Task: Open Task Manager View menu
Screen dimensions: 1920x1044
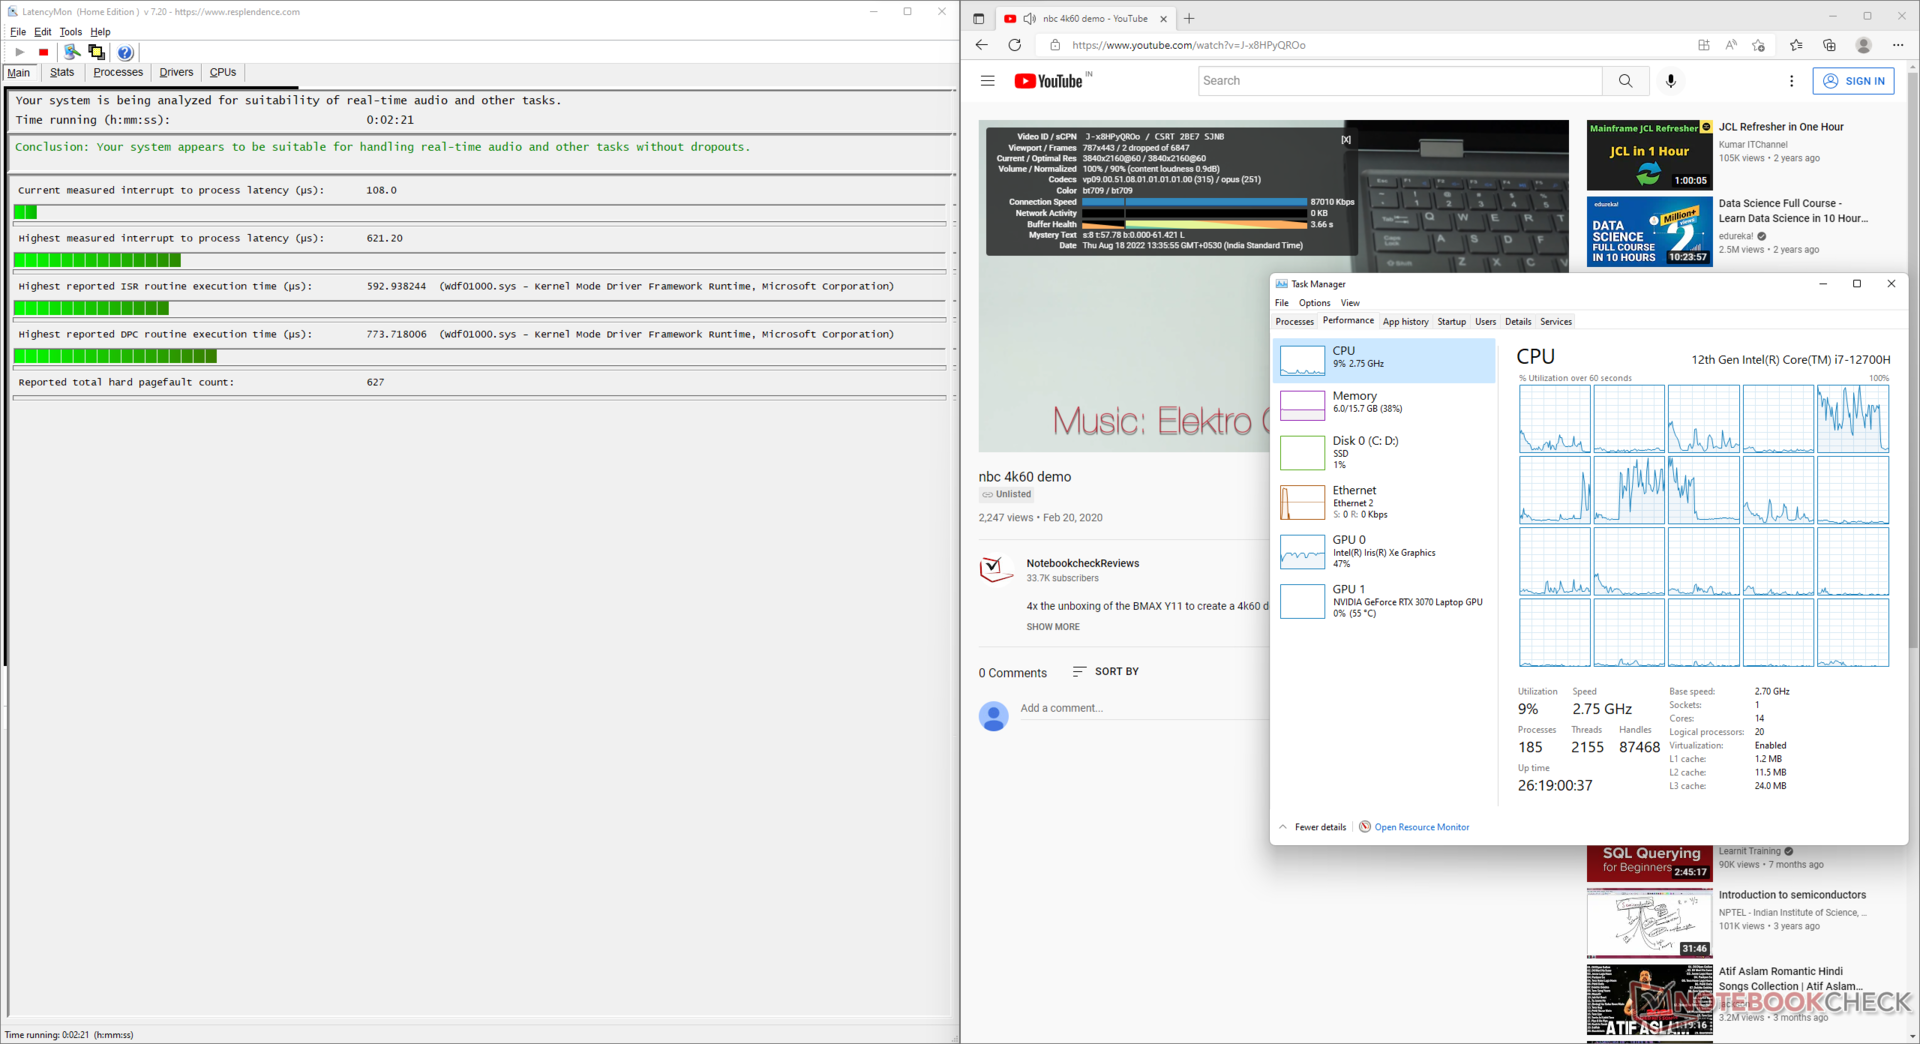Action: click(x=1350, y=303)
